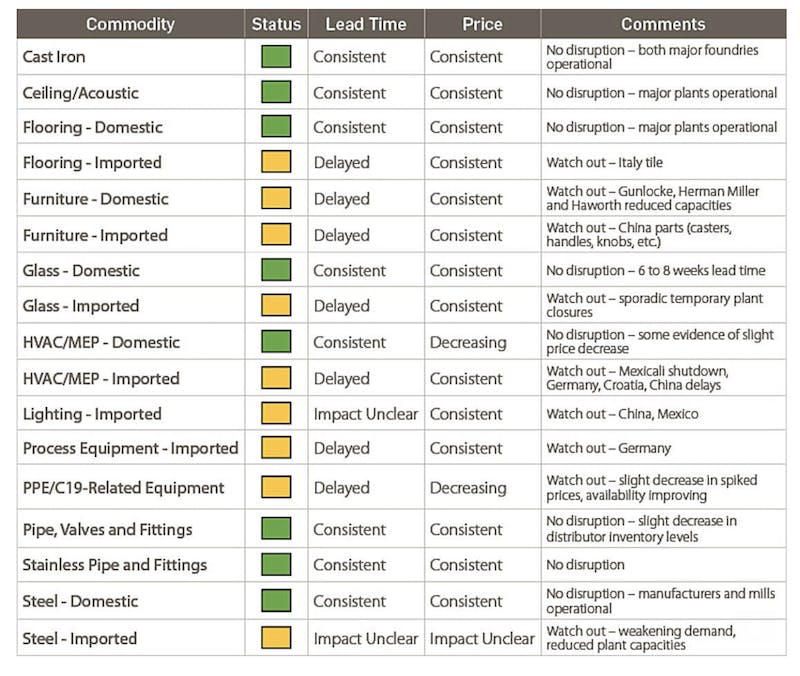This screenshot has height=676, width=800.
Task: Click the Lead Time column header
Action: click(x=364, y=24)
